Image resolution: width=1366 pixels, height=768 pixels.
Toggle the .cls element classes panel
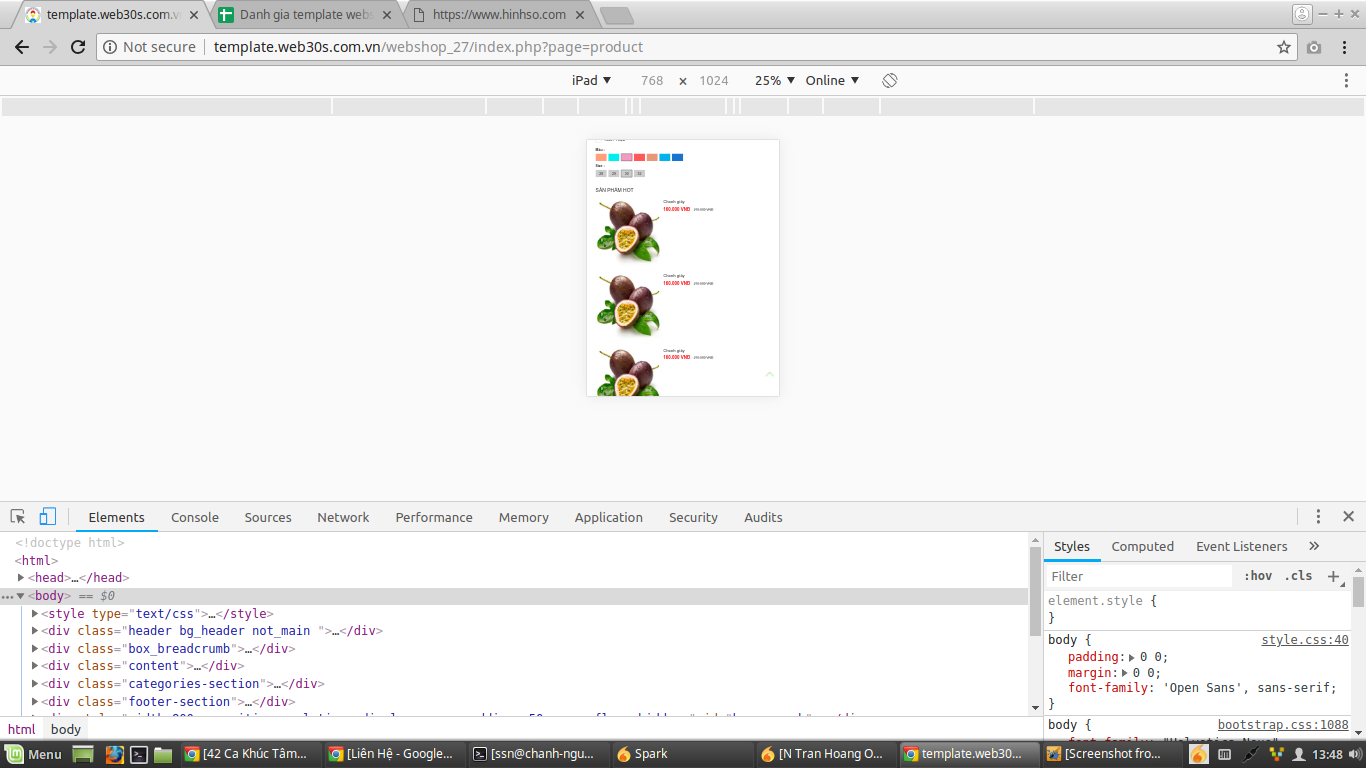[1298, 576]
